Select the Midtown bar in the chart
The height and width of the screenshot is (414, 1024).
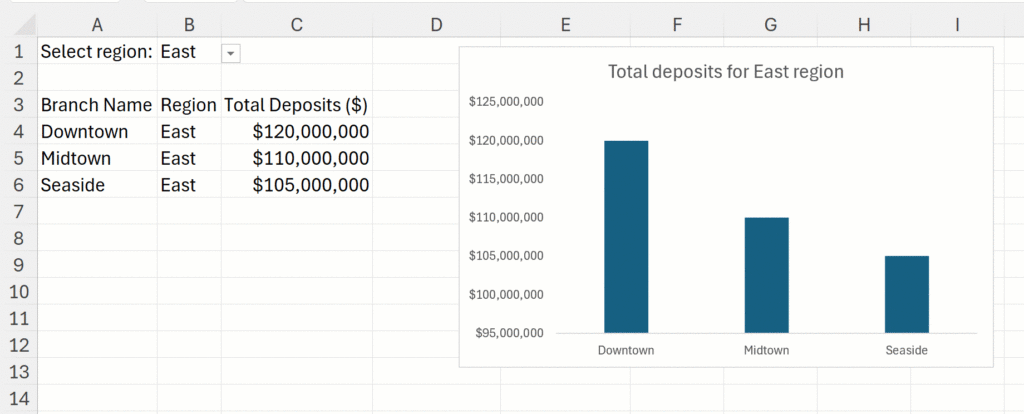click(x=766, y=275)
